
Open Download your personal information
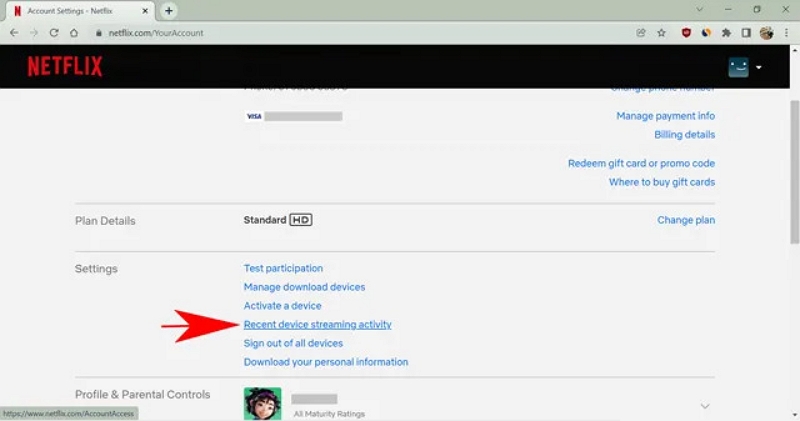click(x=326, y=362)
